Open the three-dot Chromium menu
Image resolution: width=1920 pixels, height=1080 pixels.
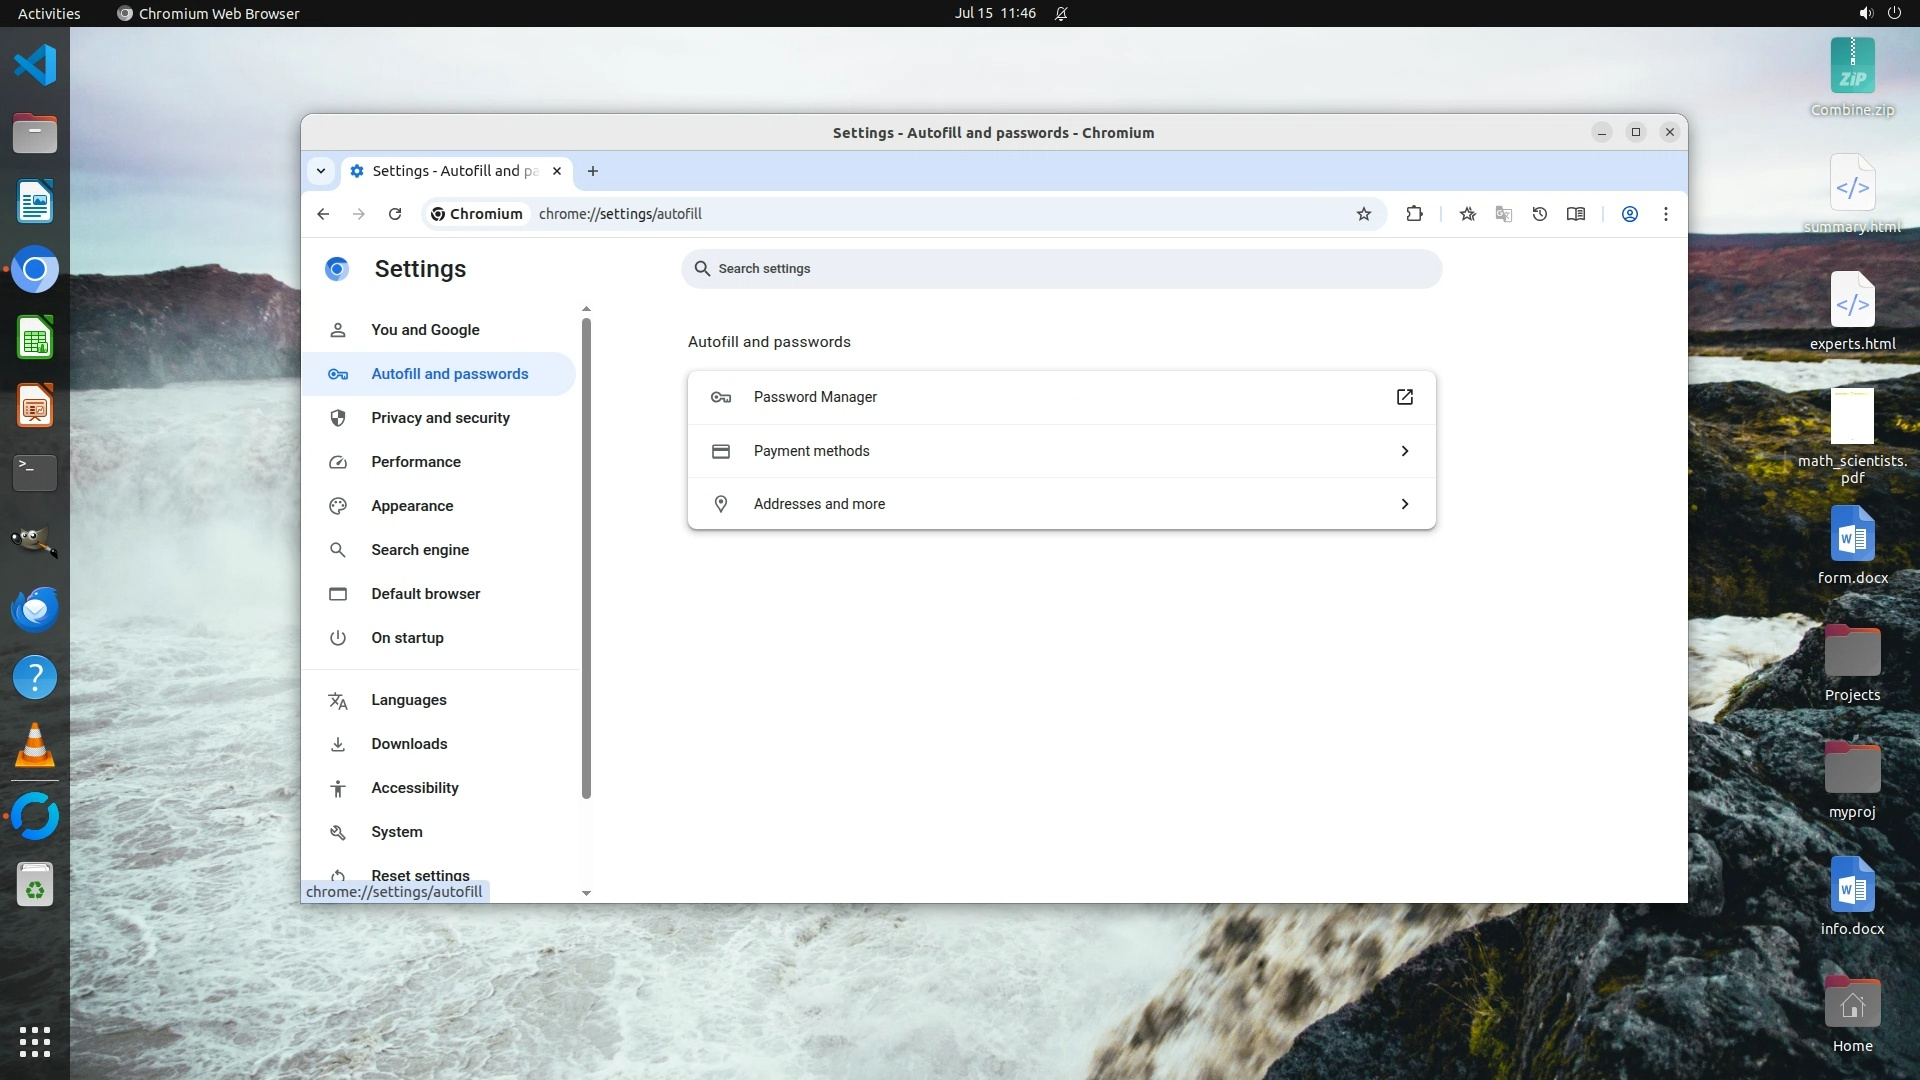pos(1666,214)
